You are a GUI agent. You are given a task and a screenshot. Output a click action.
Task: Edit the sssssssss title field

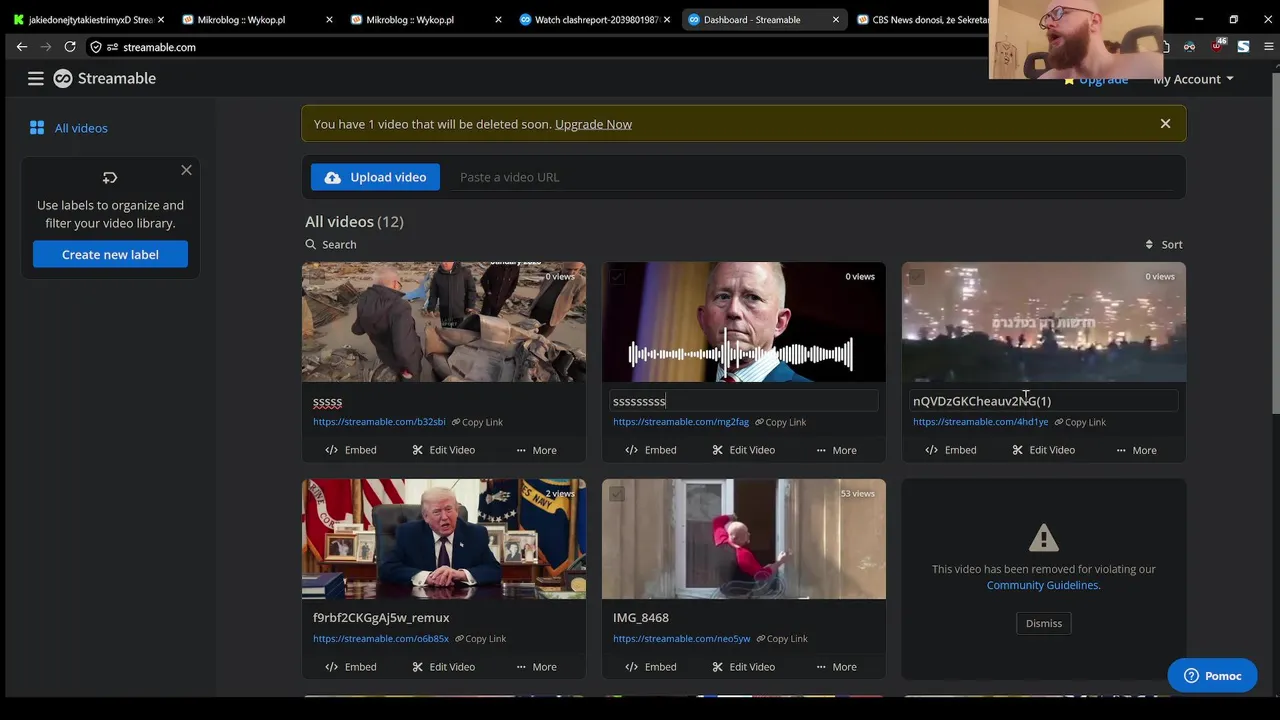(x=744, y=401)
